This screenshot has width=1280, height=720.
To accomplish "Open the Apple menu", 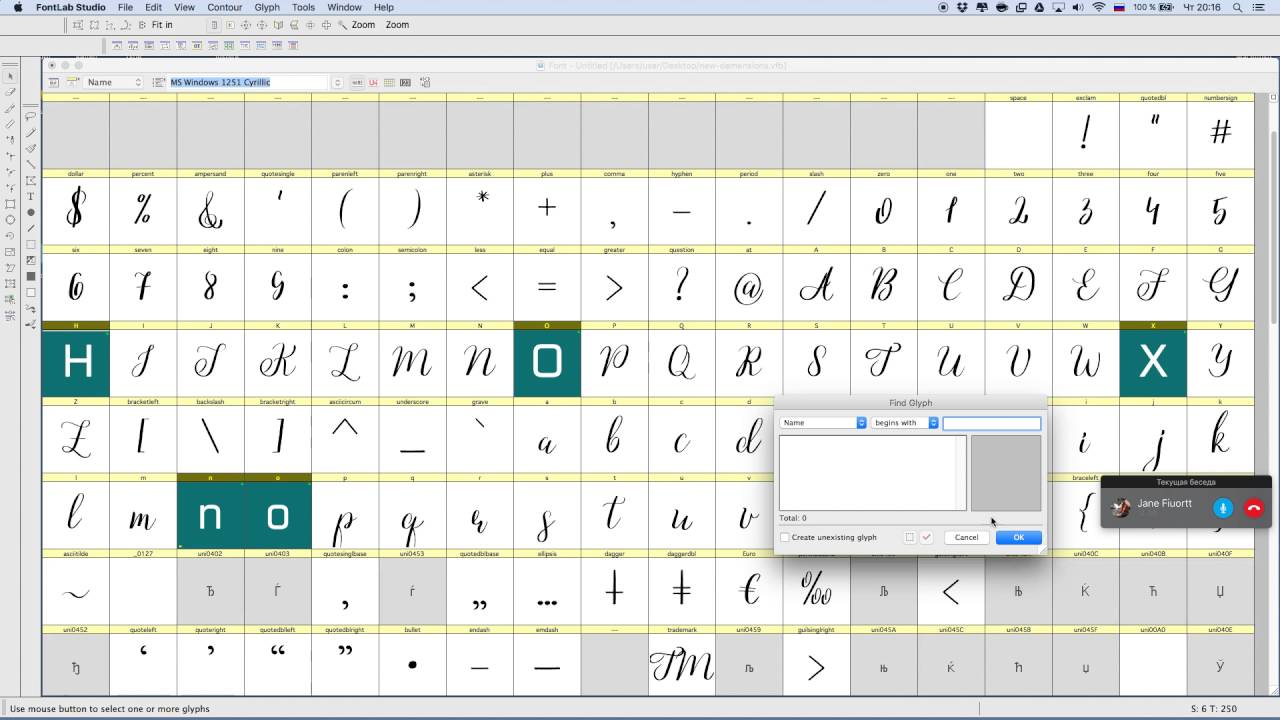I will 17,7.
